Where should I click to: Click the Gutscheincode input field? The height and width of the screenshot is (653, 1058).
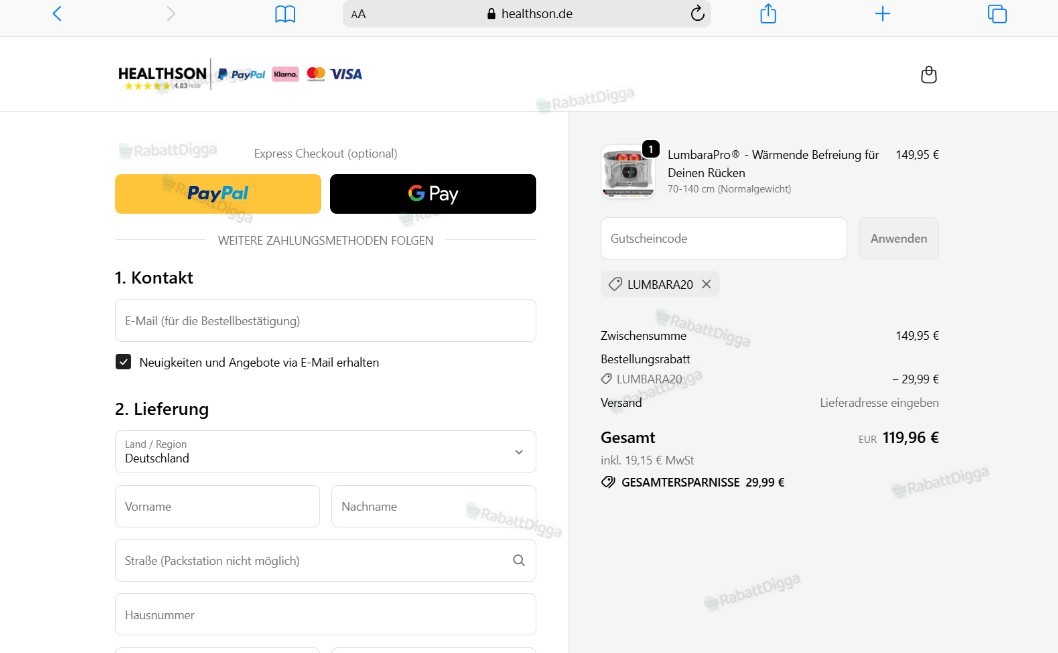(723, 238)
